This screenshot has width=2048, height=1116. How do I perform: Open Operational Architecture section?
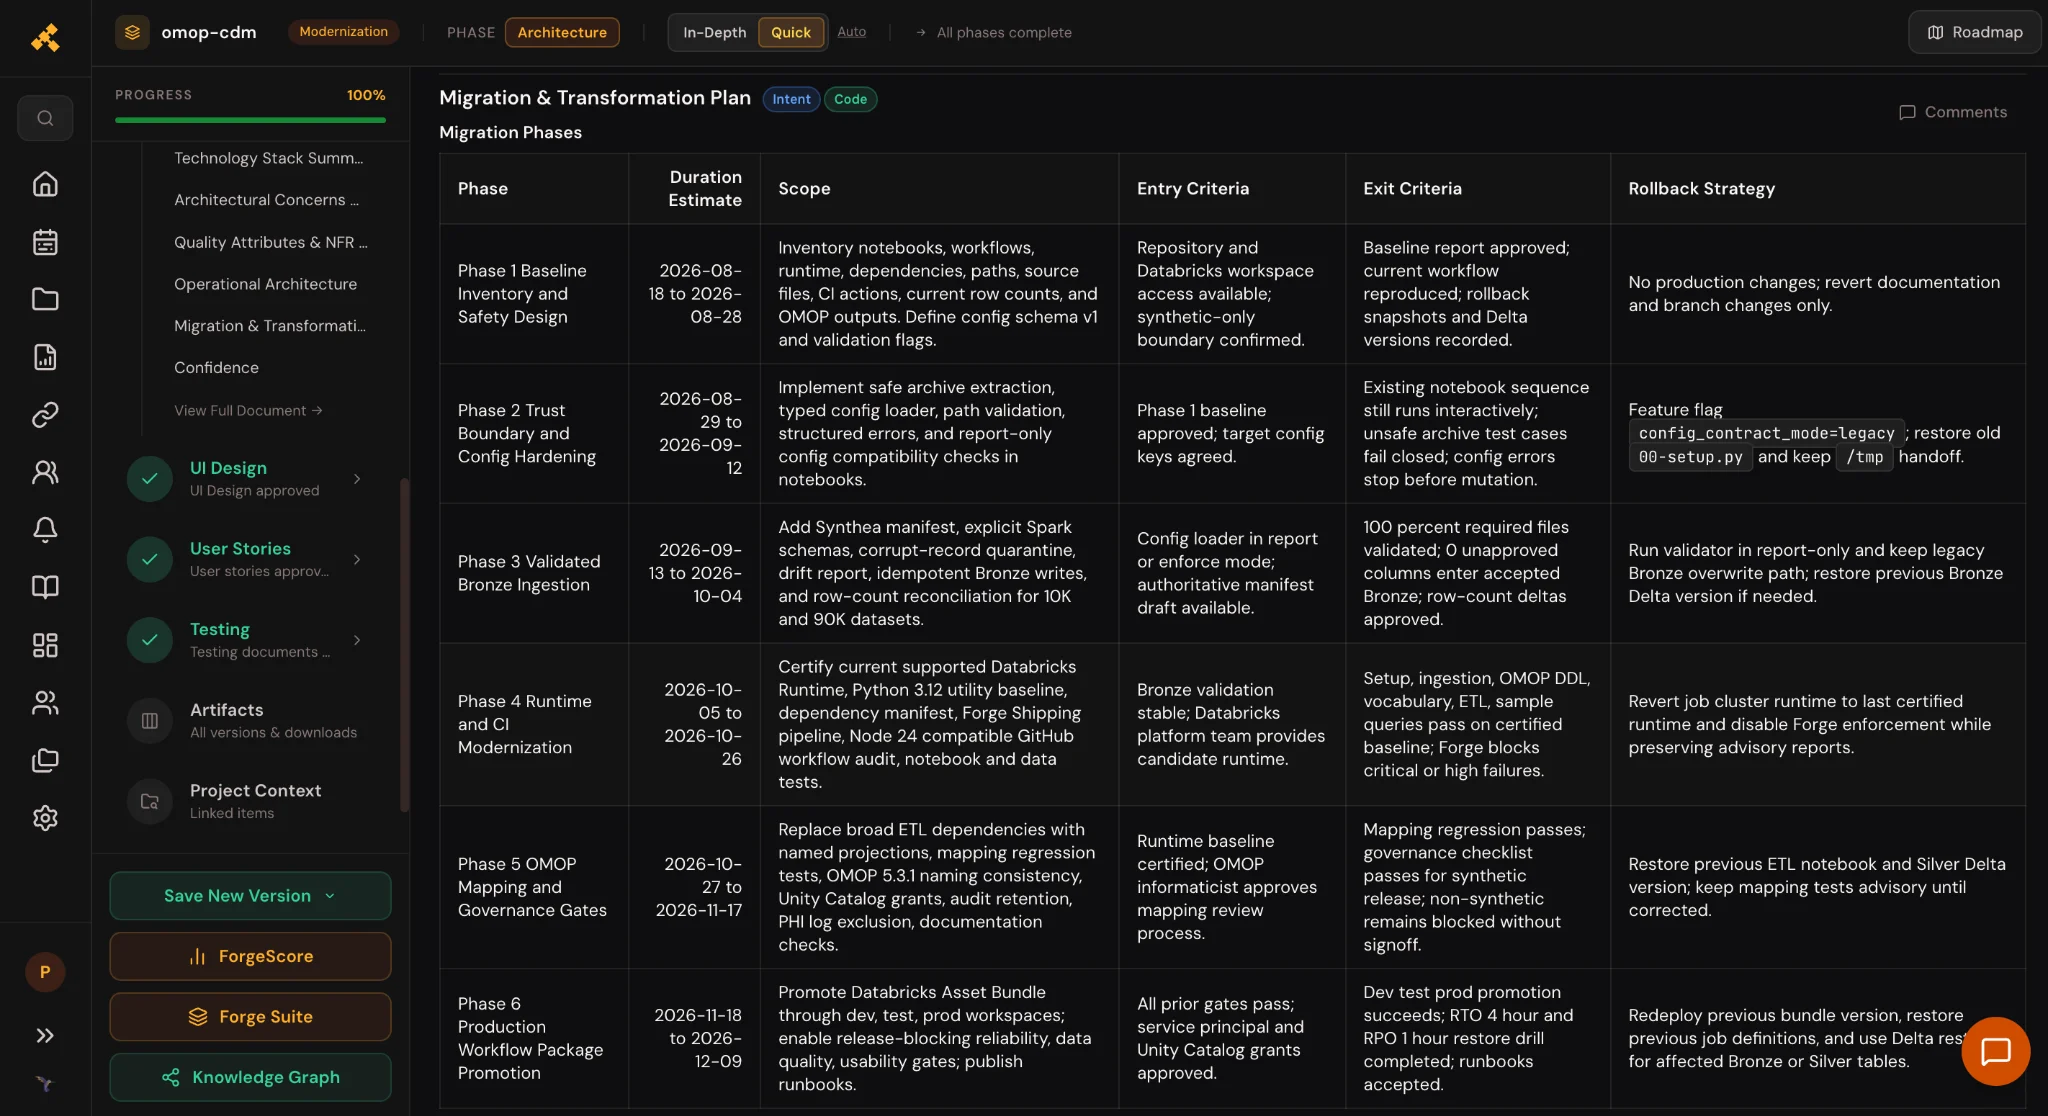click(x=265, y=284)
